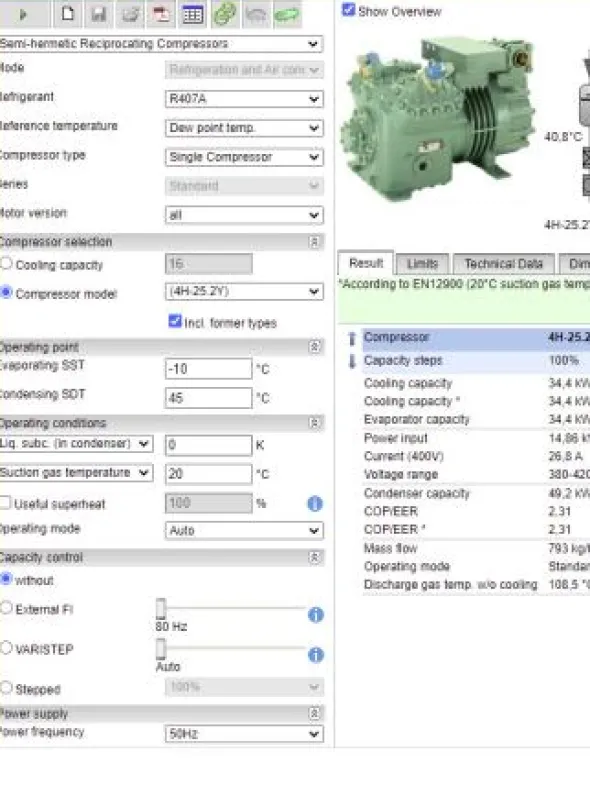590x785 pixels.
Task: Click the Condenser capacity result row
Action: 476,493
